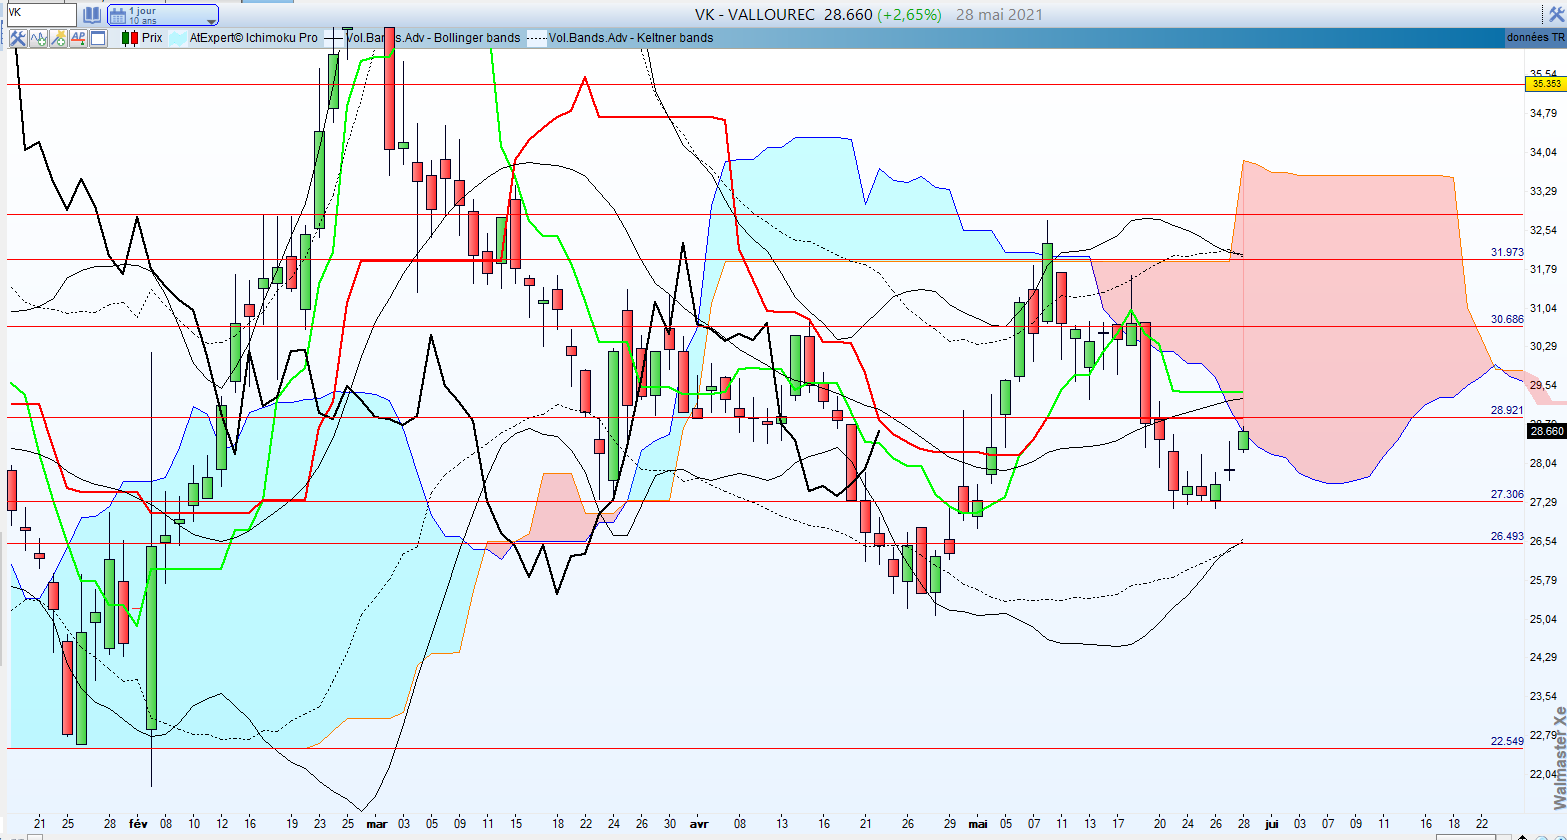Click the 22.549 level label
1567x840 pixels.
(1506, 741)
